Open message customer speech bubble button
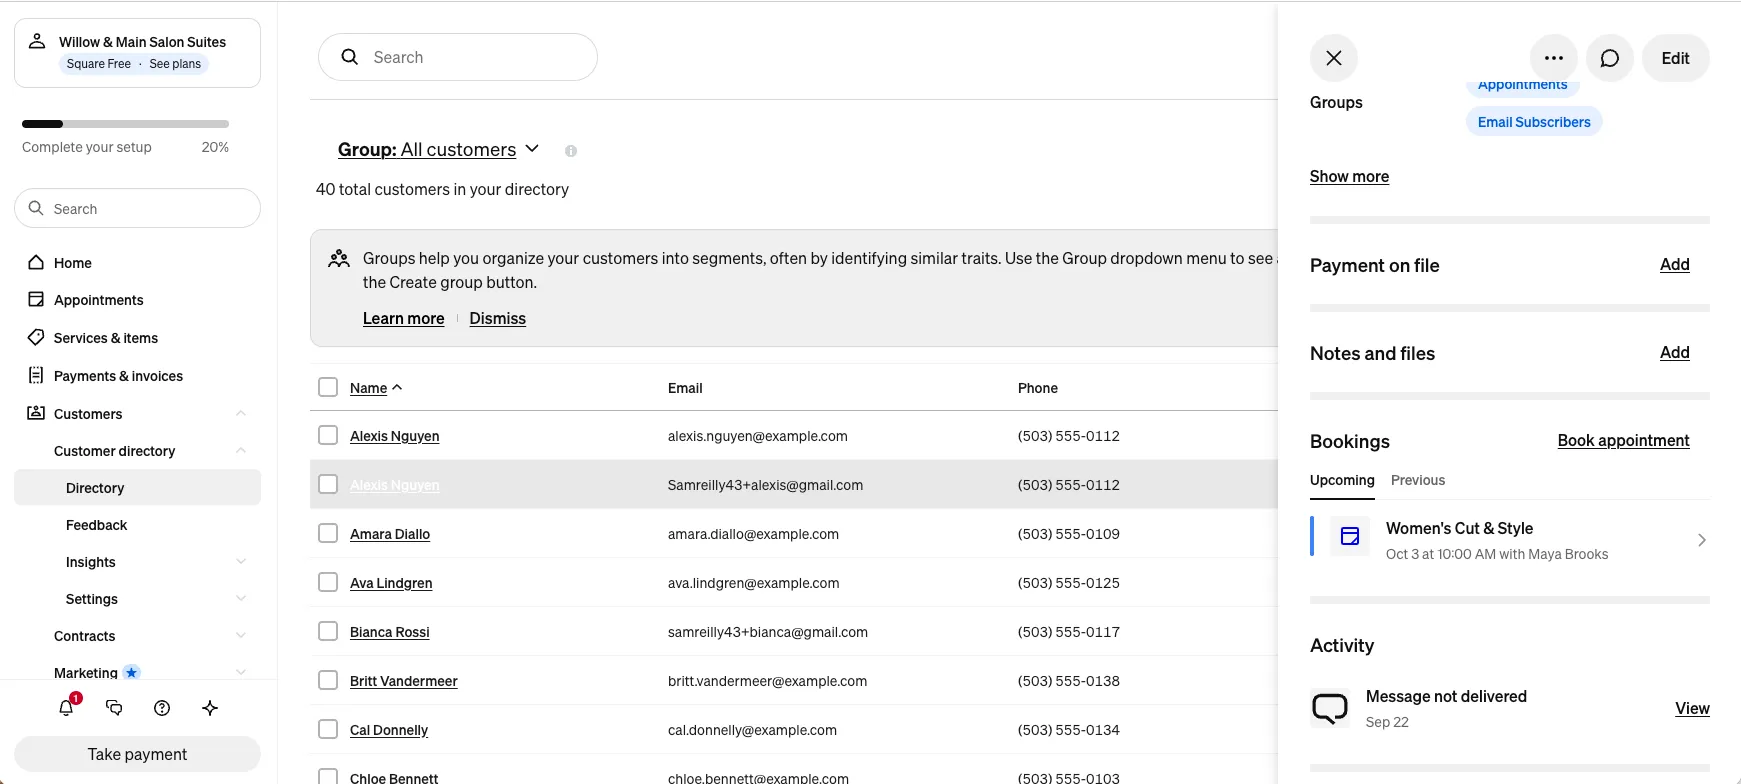The width and height of the screenshot is (1741, 784). point(1610,58)
